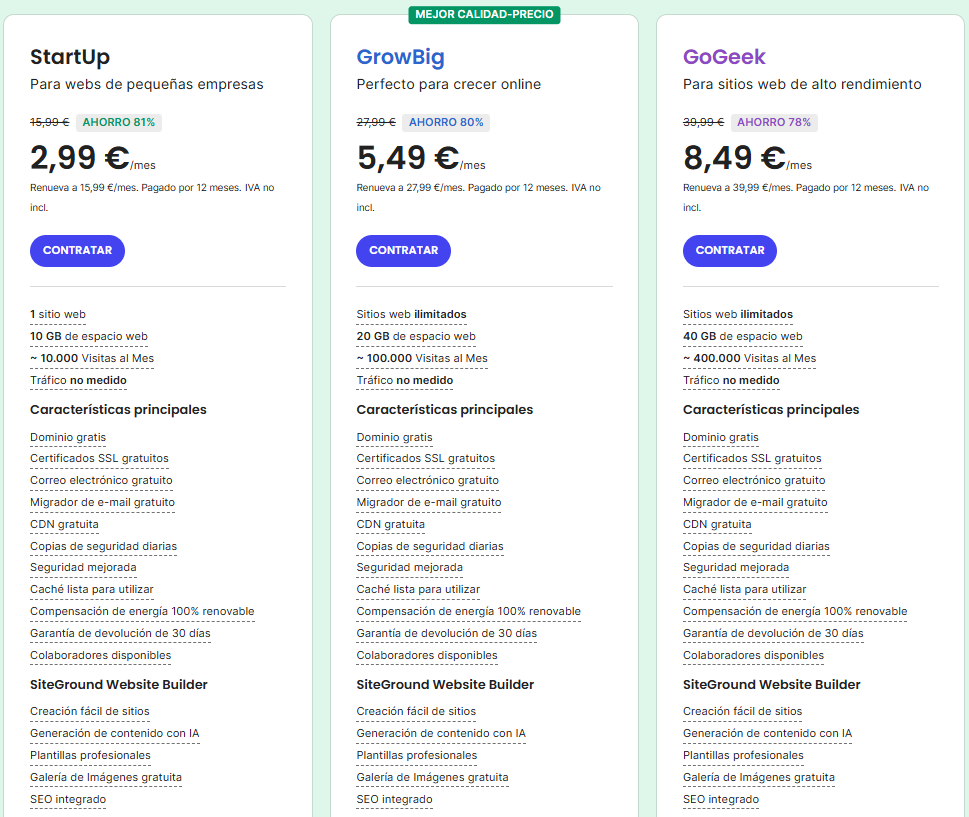
Task: Click 'AHORRO 81%' badge in StartUp
Action: pos(118,123)
